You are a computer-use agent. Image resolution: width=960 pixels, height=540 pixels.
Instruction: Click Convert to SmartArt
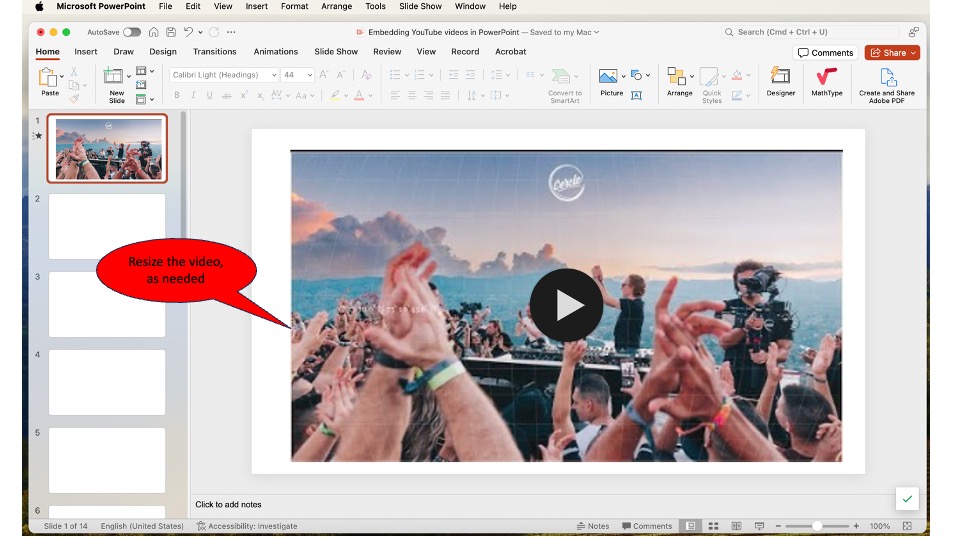point(564,85)
